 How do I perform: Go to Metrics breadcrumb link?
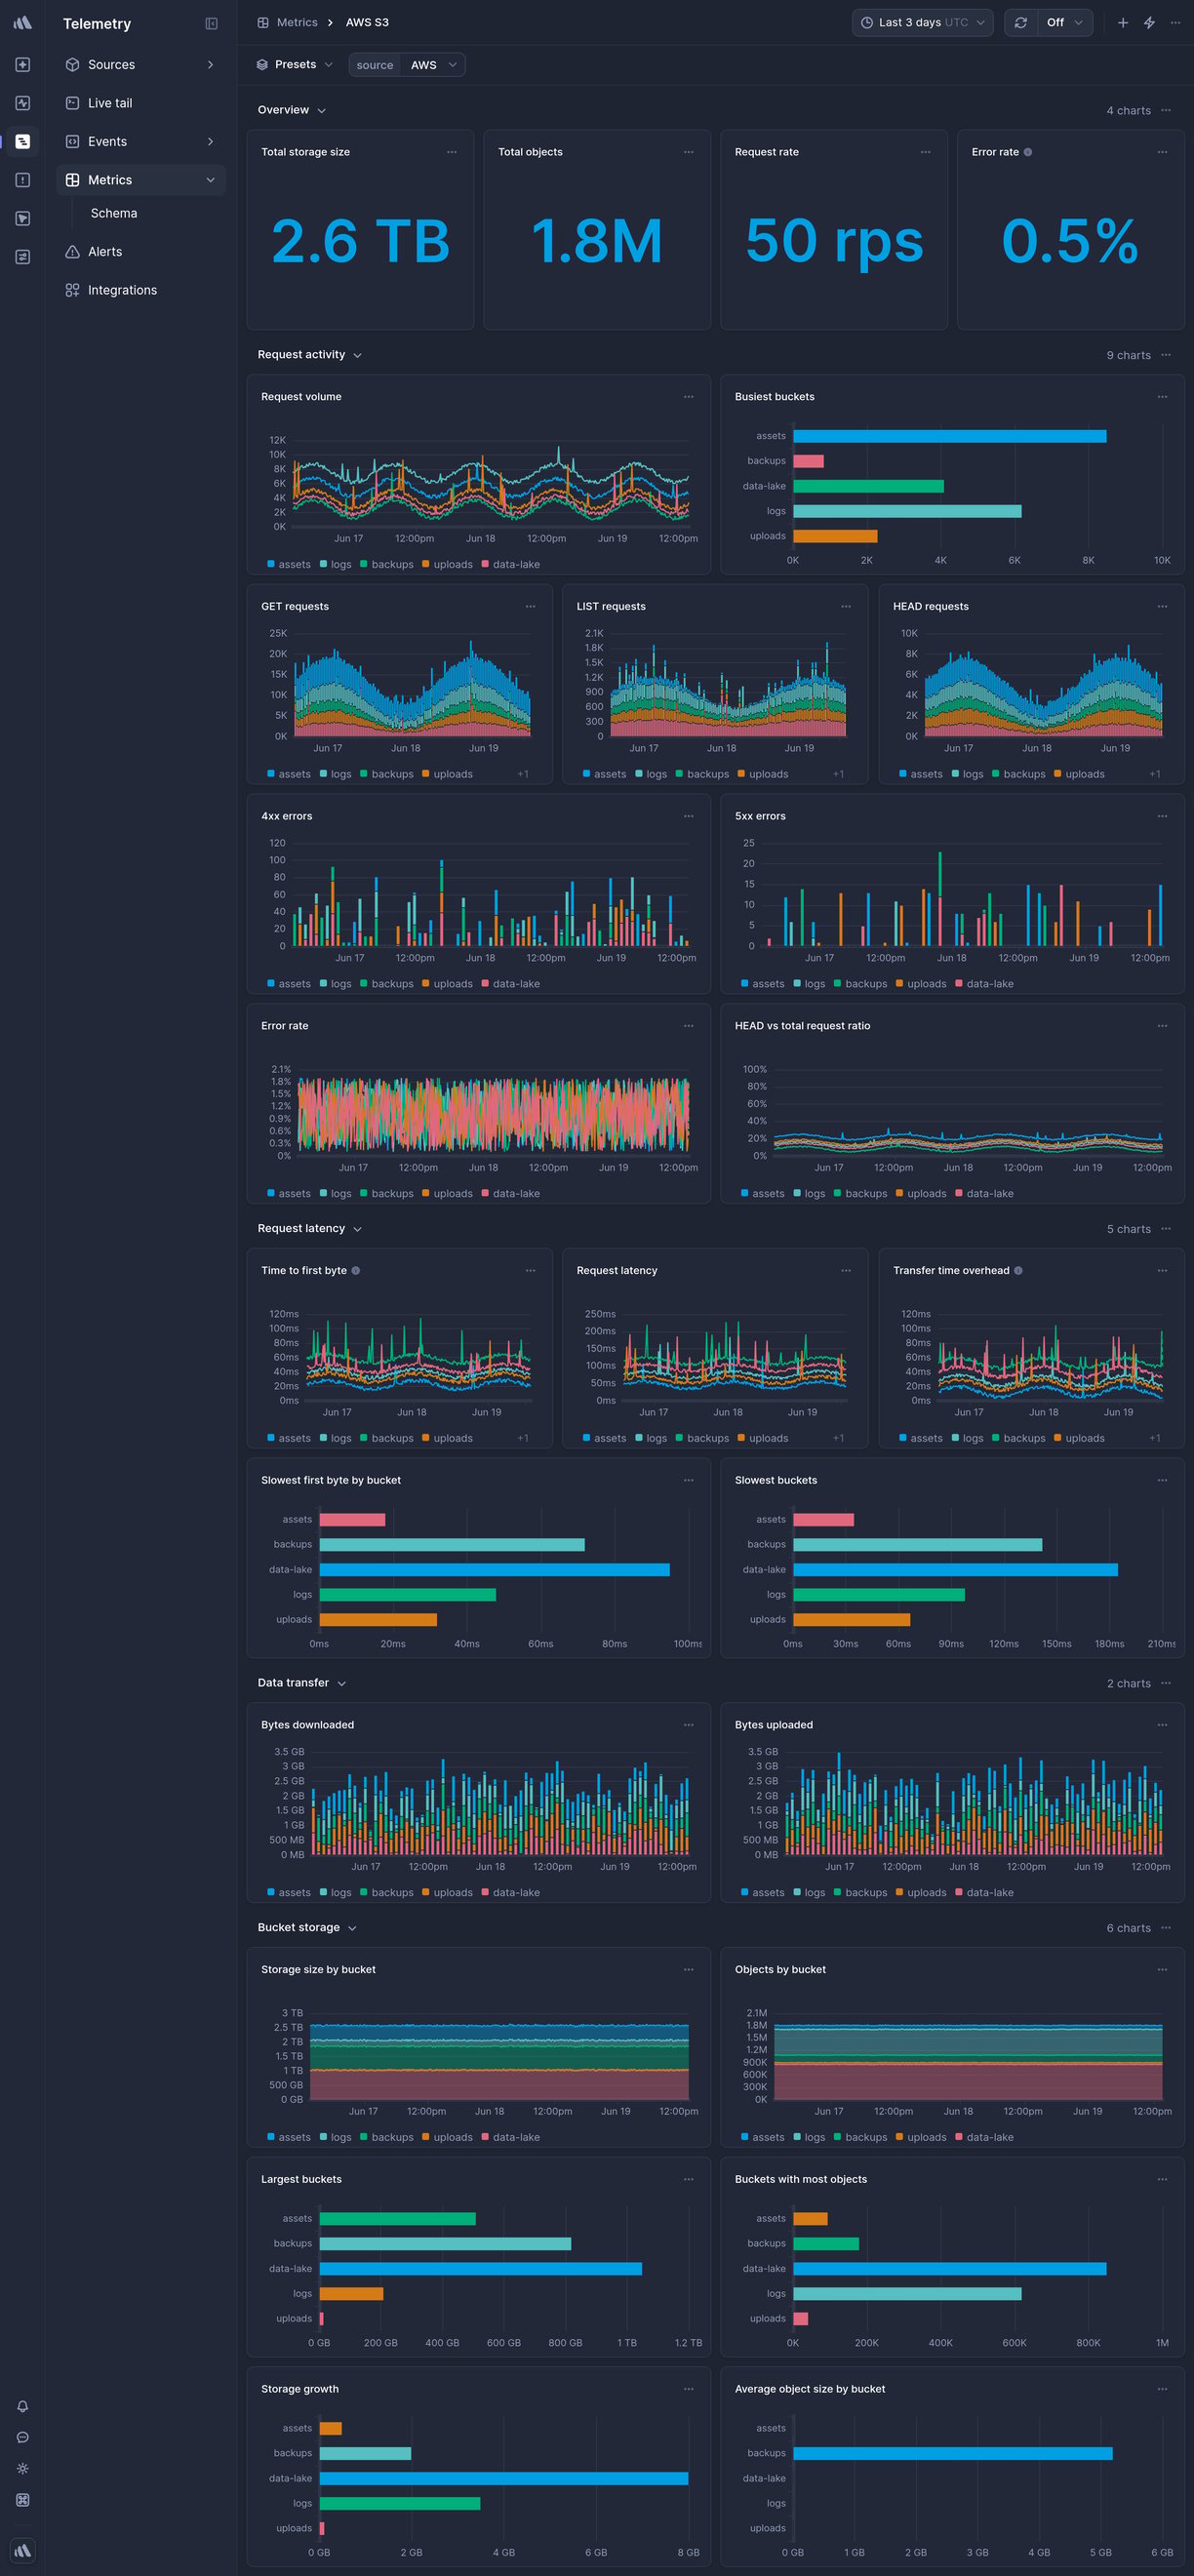click(x=297, y=22)
